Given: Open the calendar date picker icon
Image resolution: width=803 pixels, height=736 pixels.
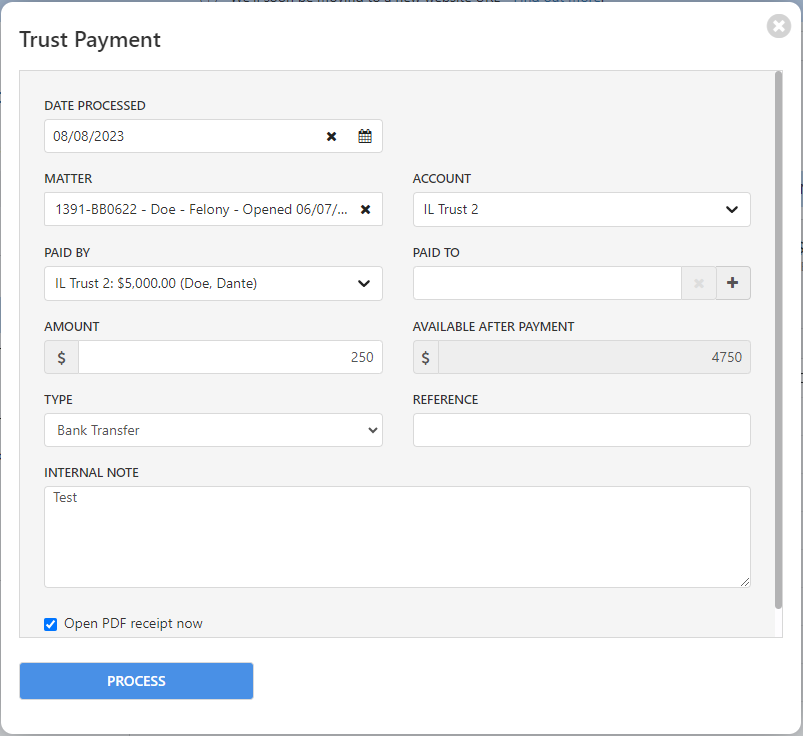Looking at the screenshot, I should tap(364, 136).
